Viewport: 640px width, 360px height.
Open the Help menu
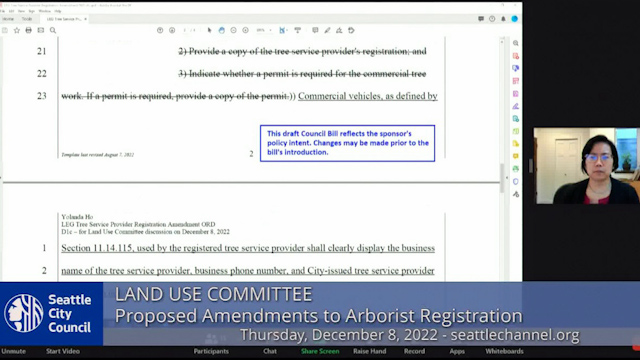(x=58, y=11)
